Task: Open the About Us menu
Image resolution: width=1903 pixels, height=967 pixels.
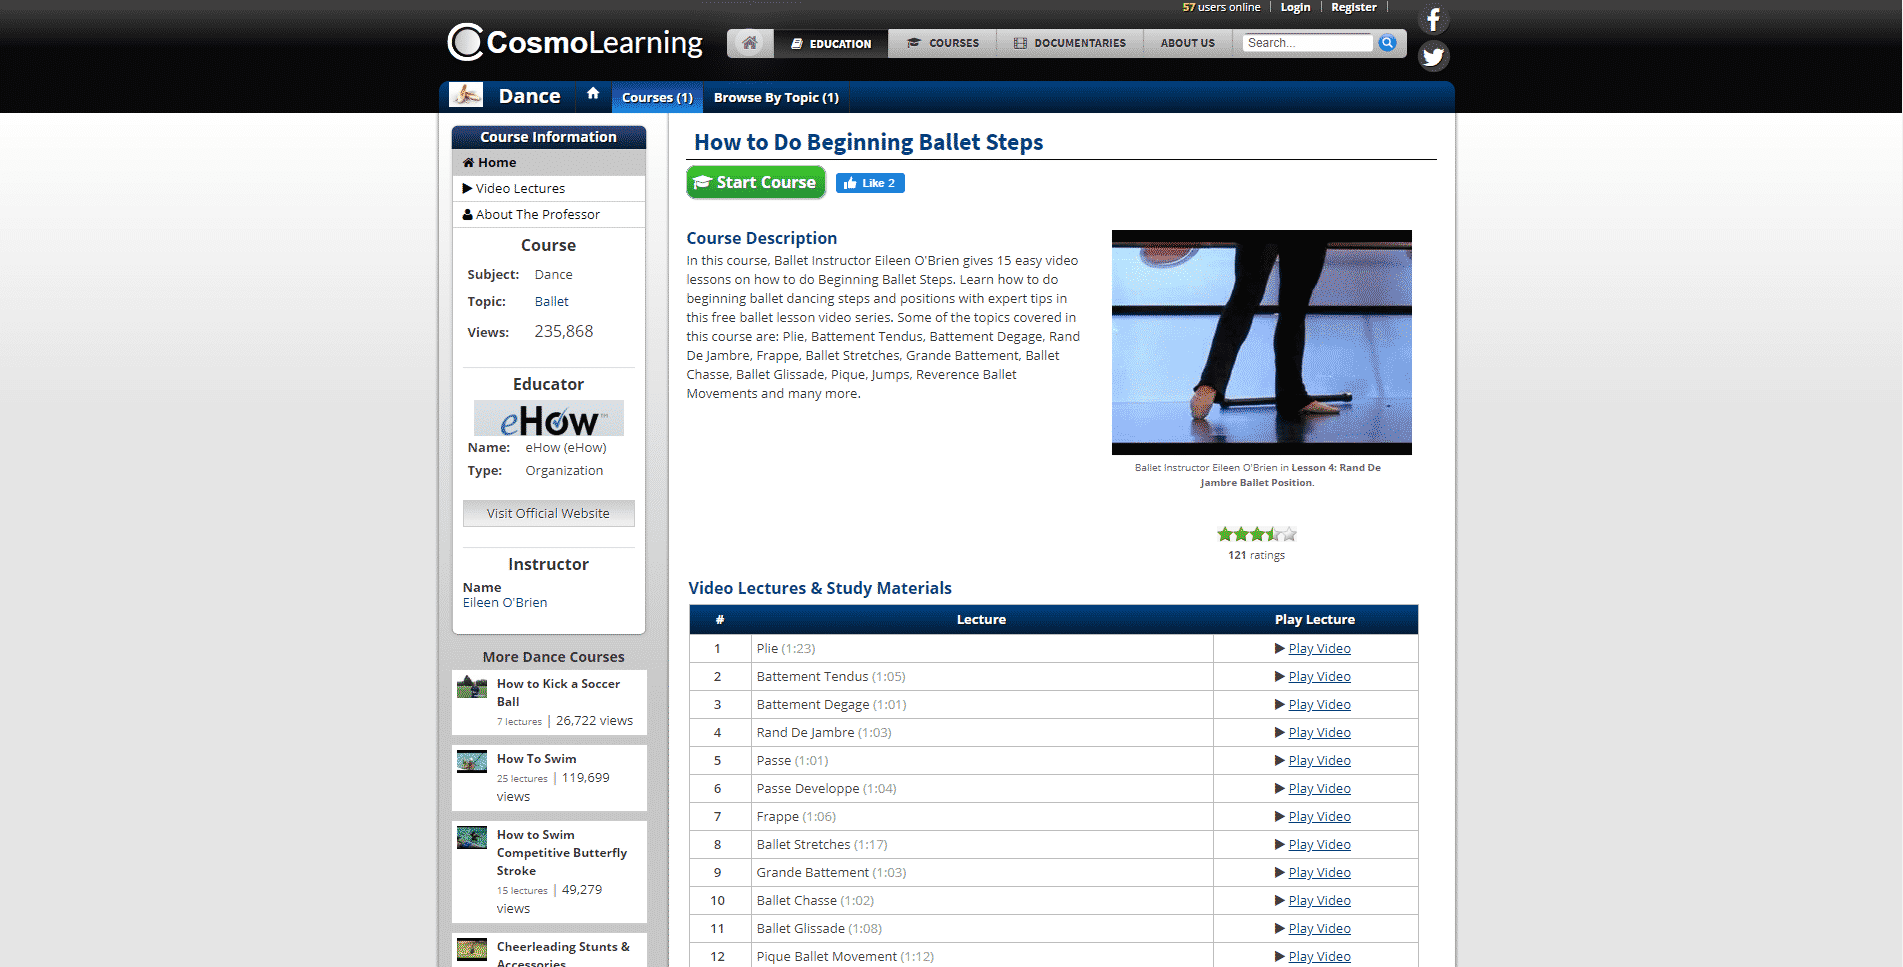Action: coord(1188,43)
